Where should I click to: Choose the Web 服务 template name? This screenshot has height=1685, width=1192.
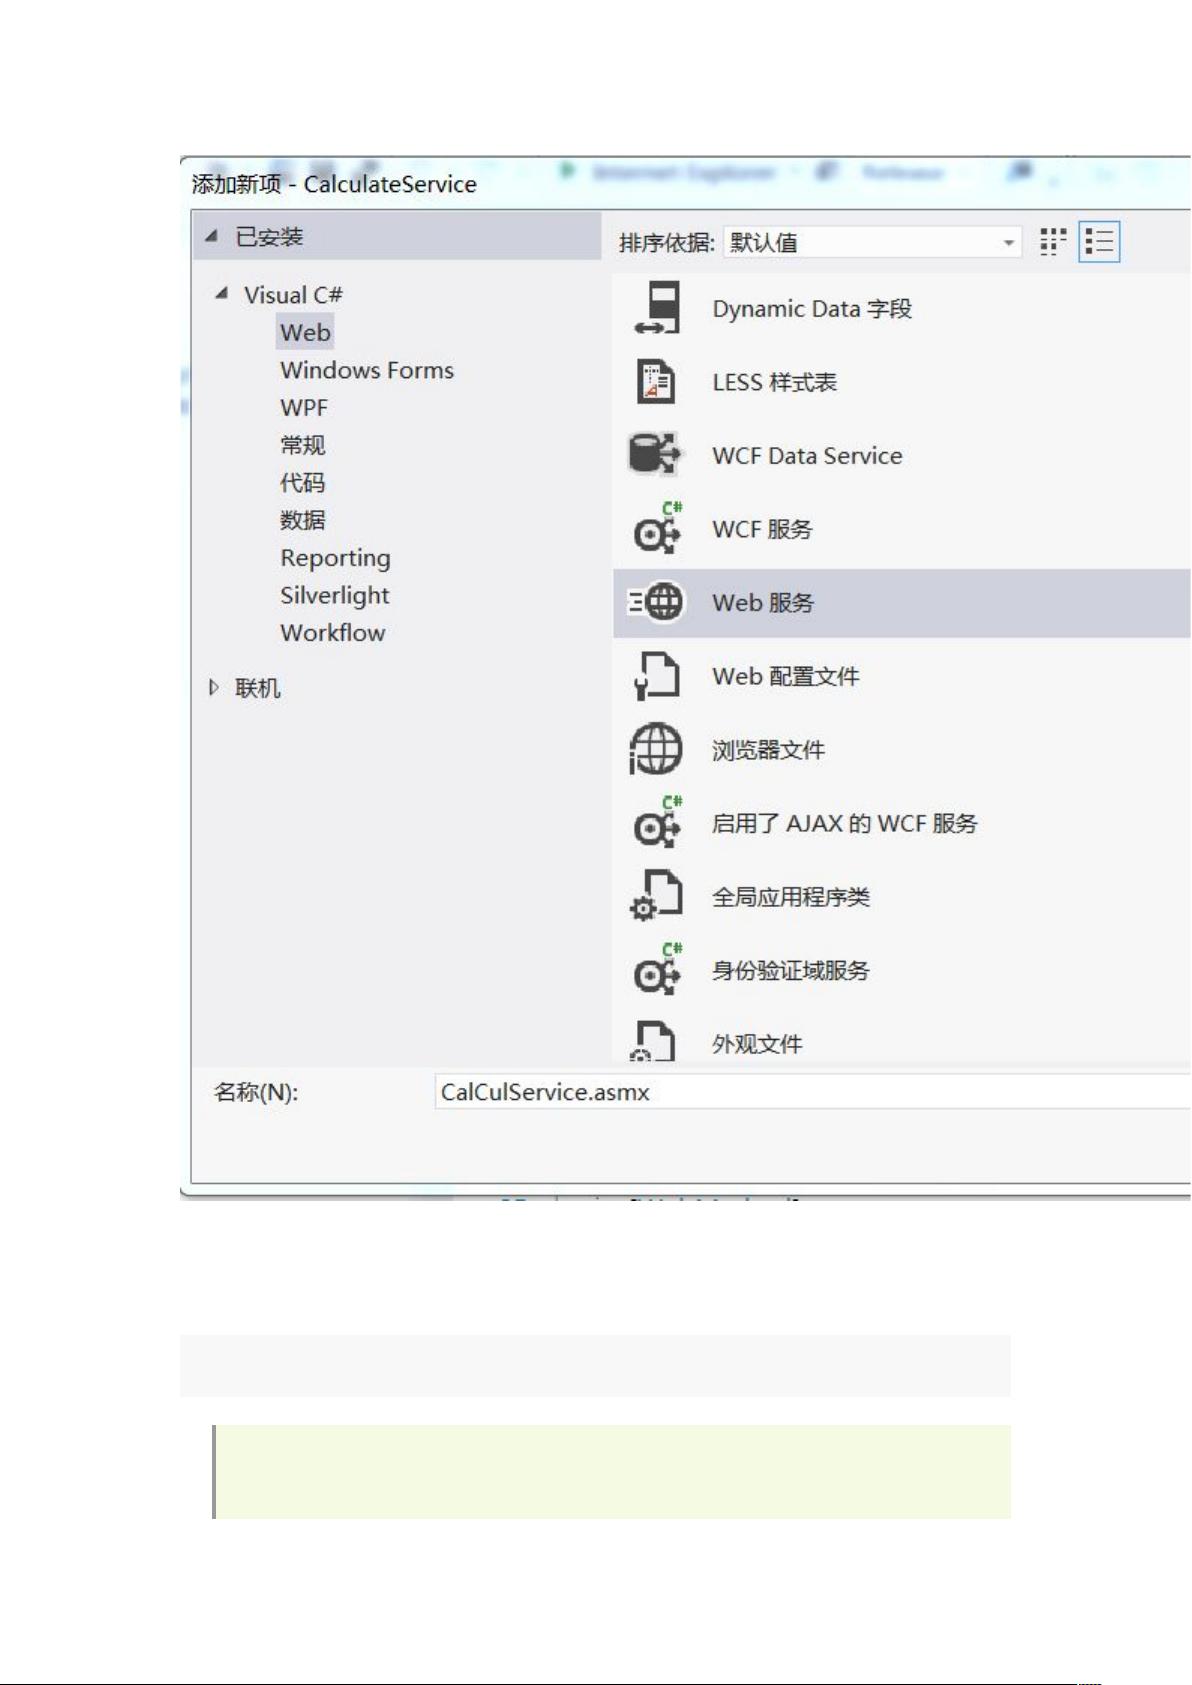[763, 603]
